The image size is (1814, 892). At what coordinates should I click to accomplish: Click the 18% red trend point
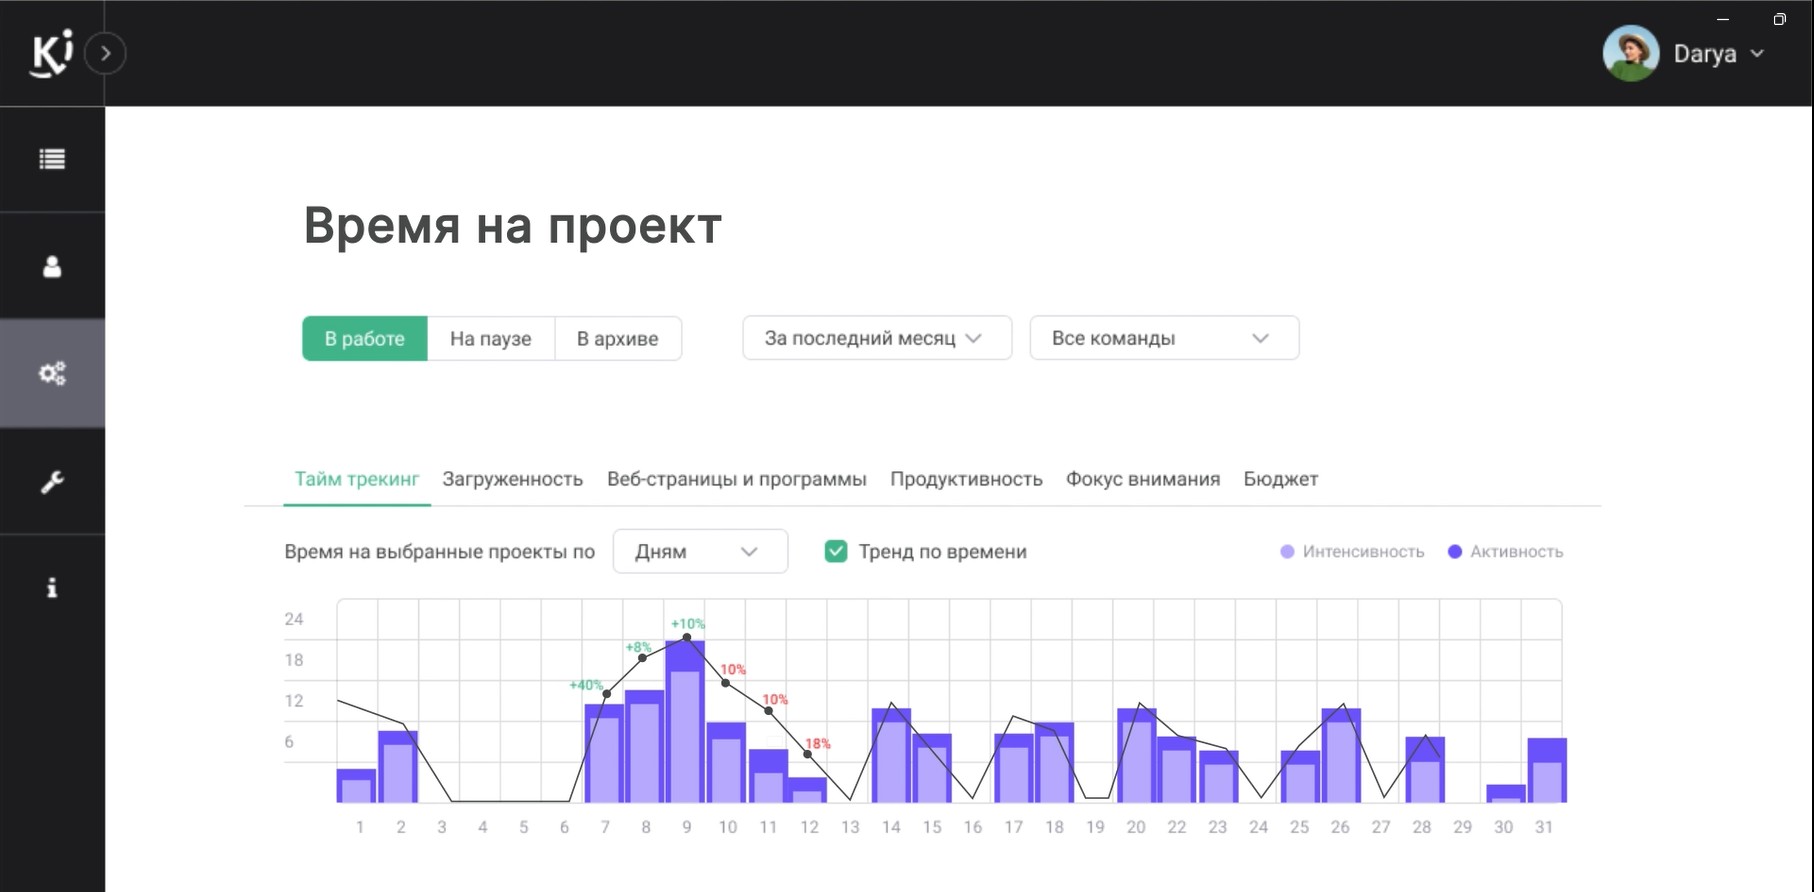[808, 754]
